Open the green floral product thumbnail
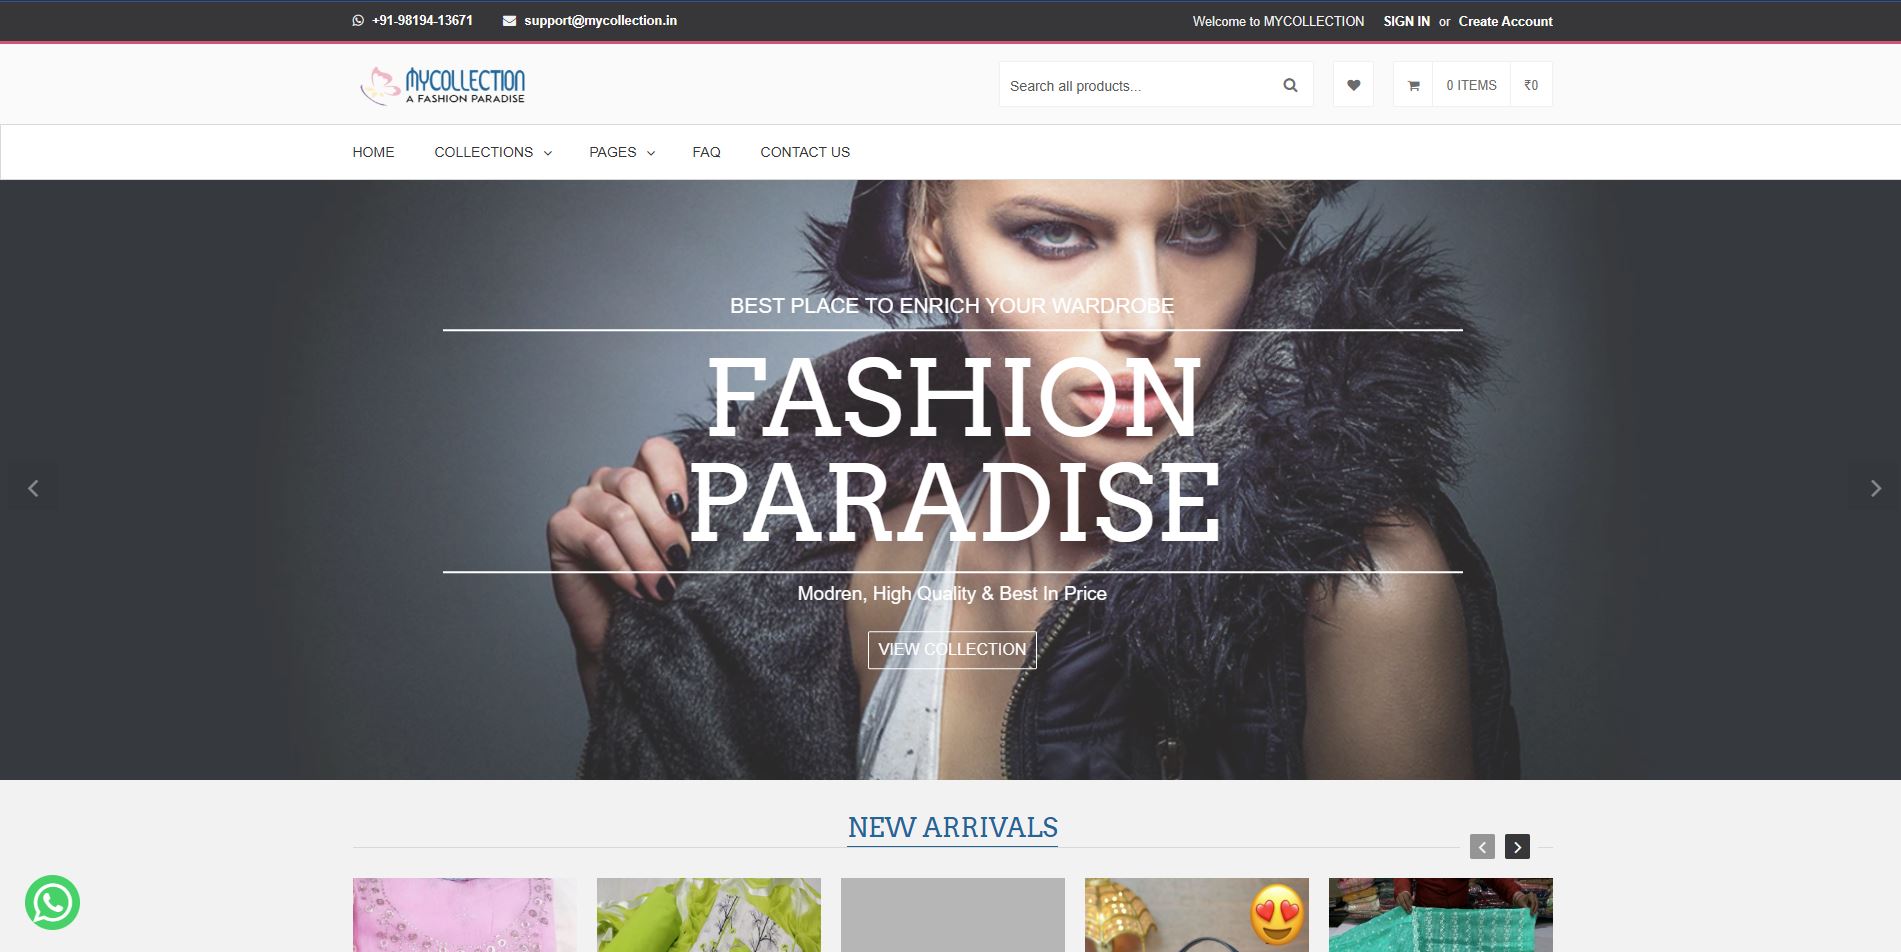The image size is (1901, 952). (x=709, y=915)
